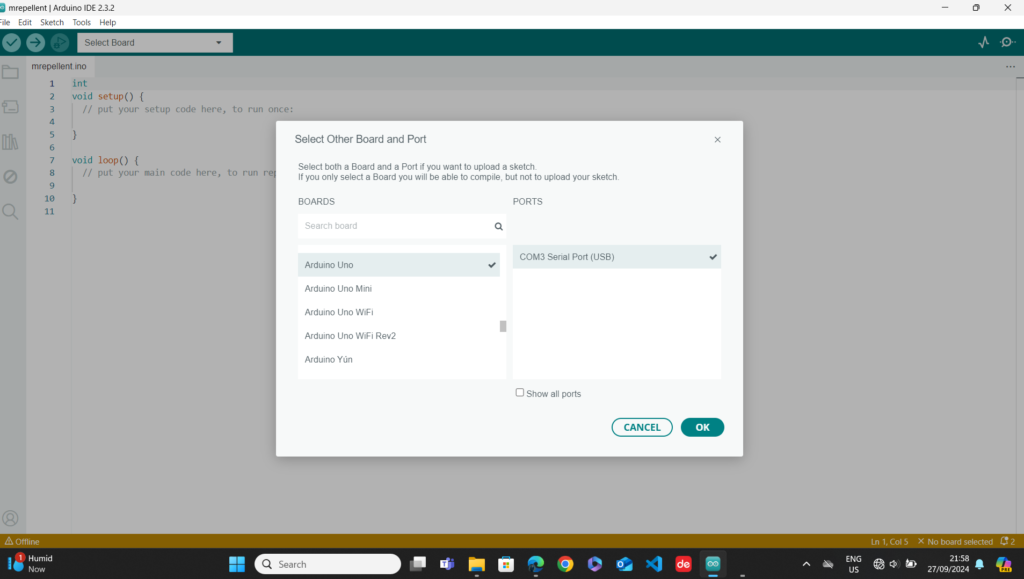The height and width of the screenshot is (579, 1024).
Task: Open the weather widget showing Humid
Action: click(30, 564)
